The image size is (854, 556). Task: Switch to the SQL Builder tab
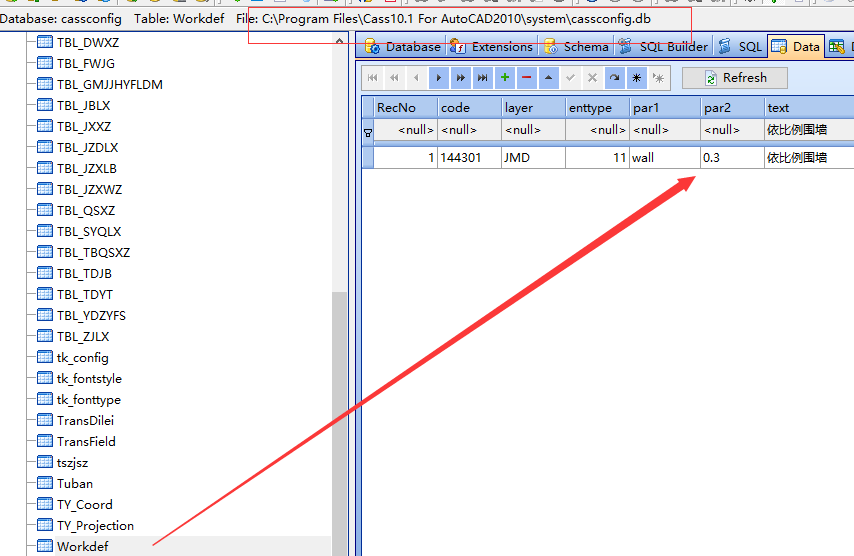663,46
